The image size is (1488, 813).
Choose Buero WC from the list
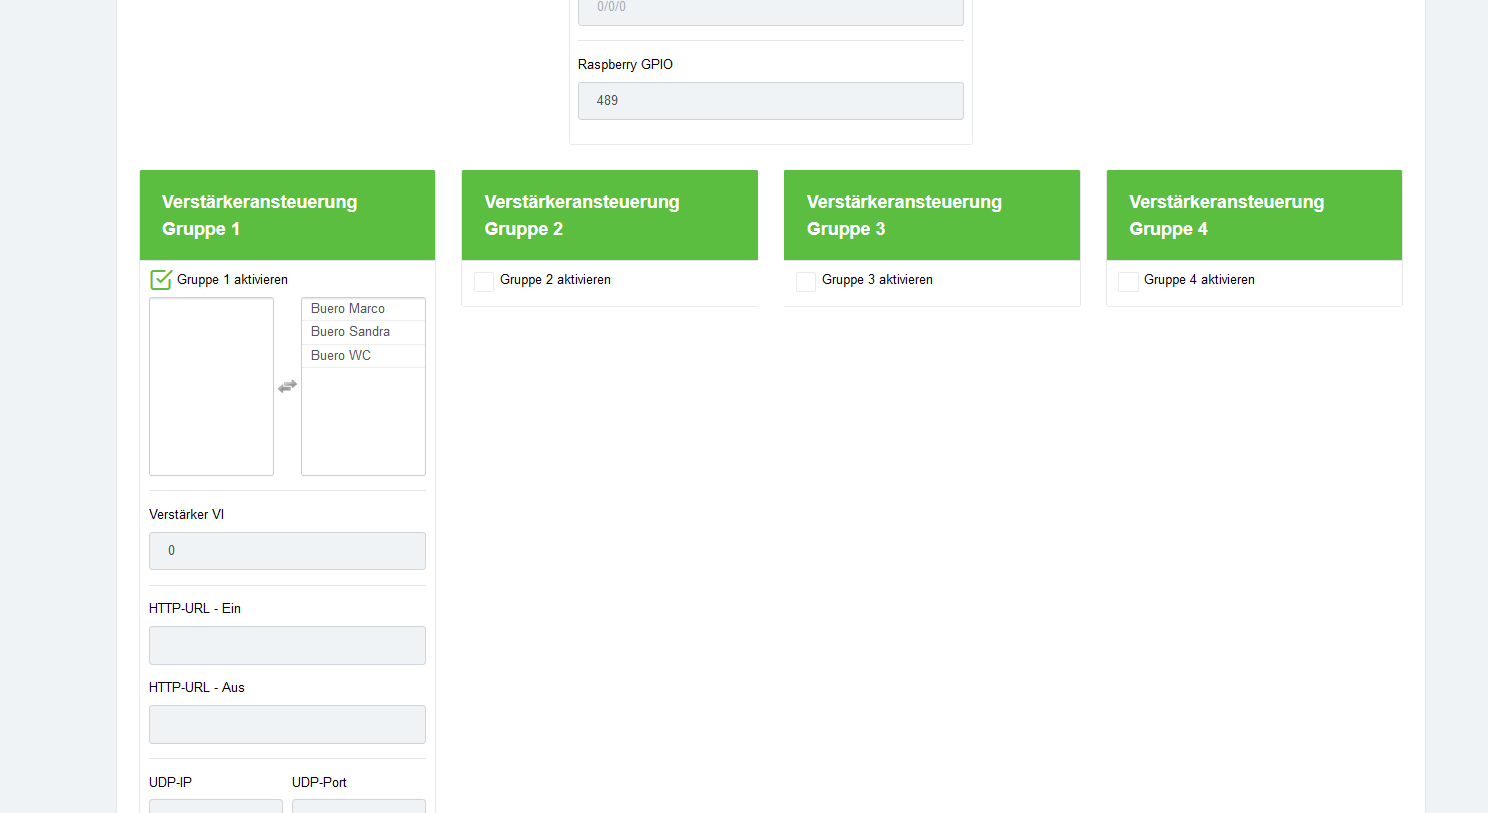pos(341,356)
